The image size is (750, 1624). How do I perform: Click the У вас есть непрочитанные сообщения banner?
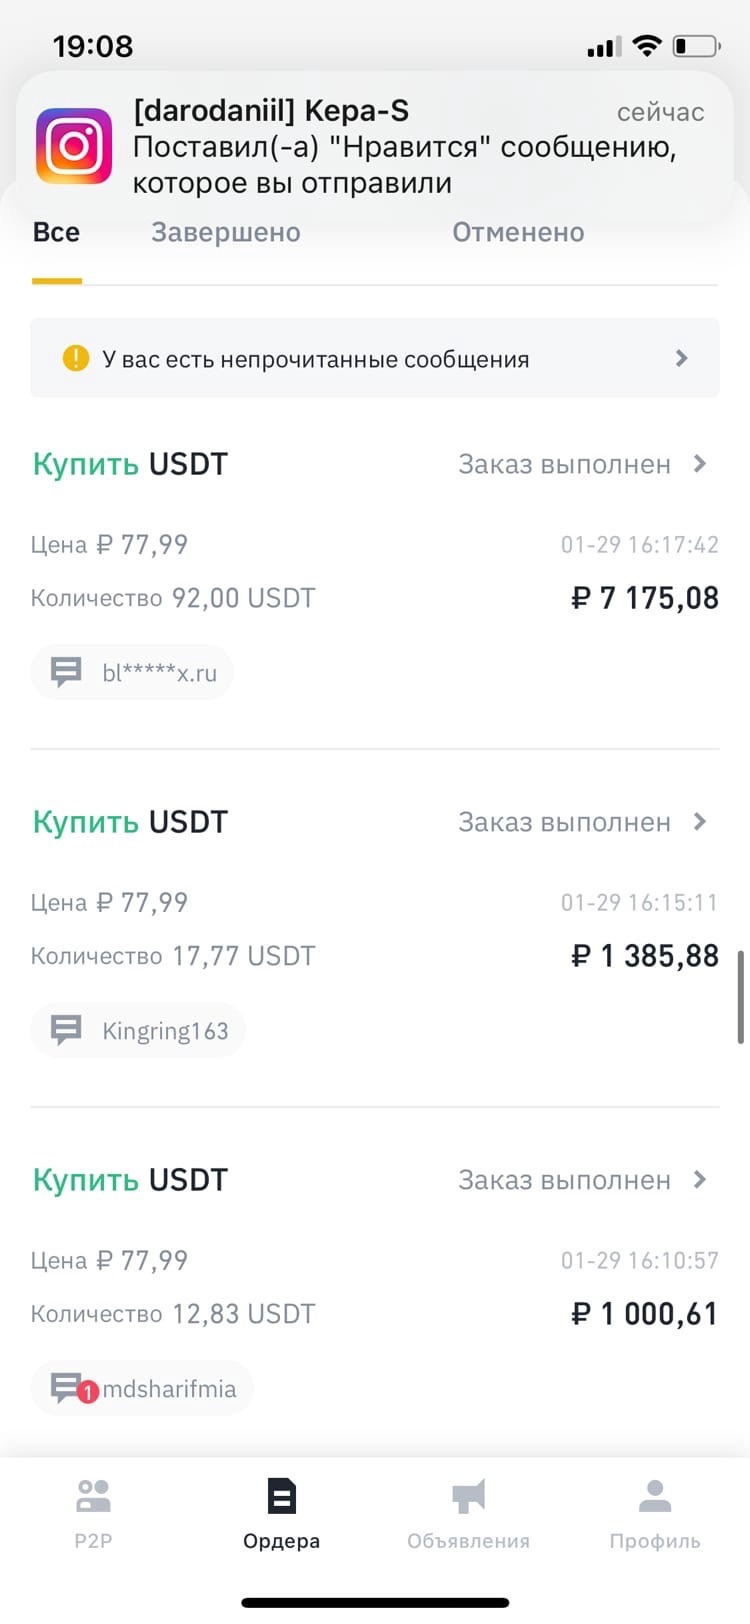(375, 358)
